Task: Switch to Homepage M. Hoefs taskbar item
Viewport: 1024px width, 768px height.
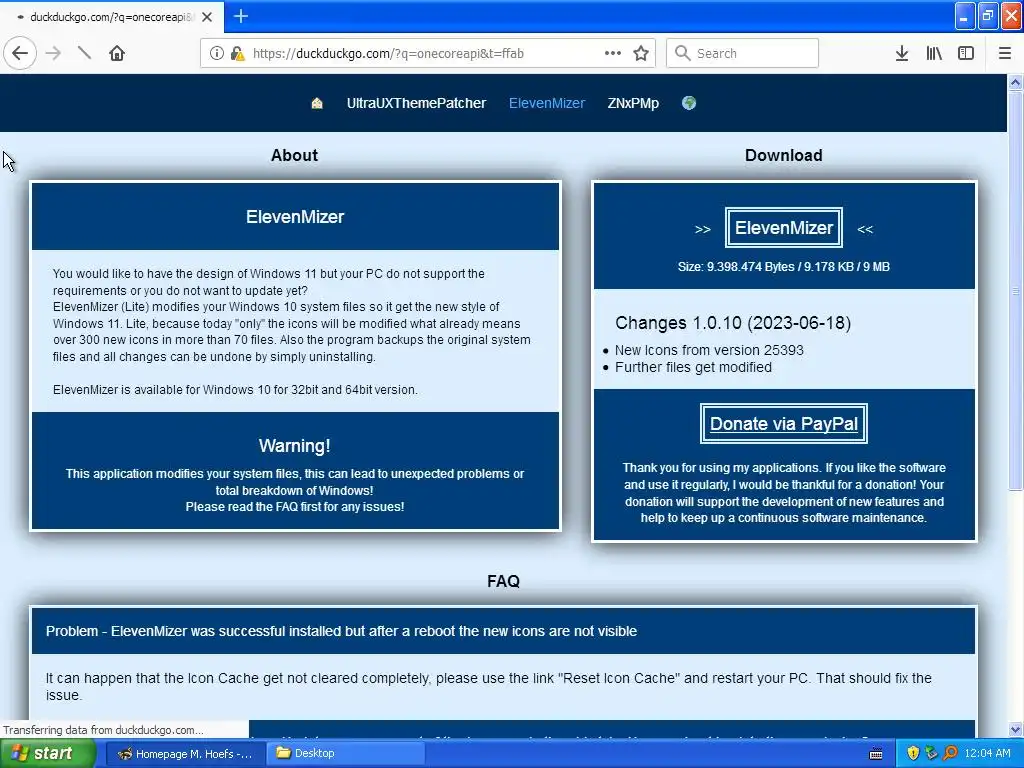Action: coord(185,754)
